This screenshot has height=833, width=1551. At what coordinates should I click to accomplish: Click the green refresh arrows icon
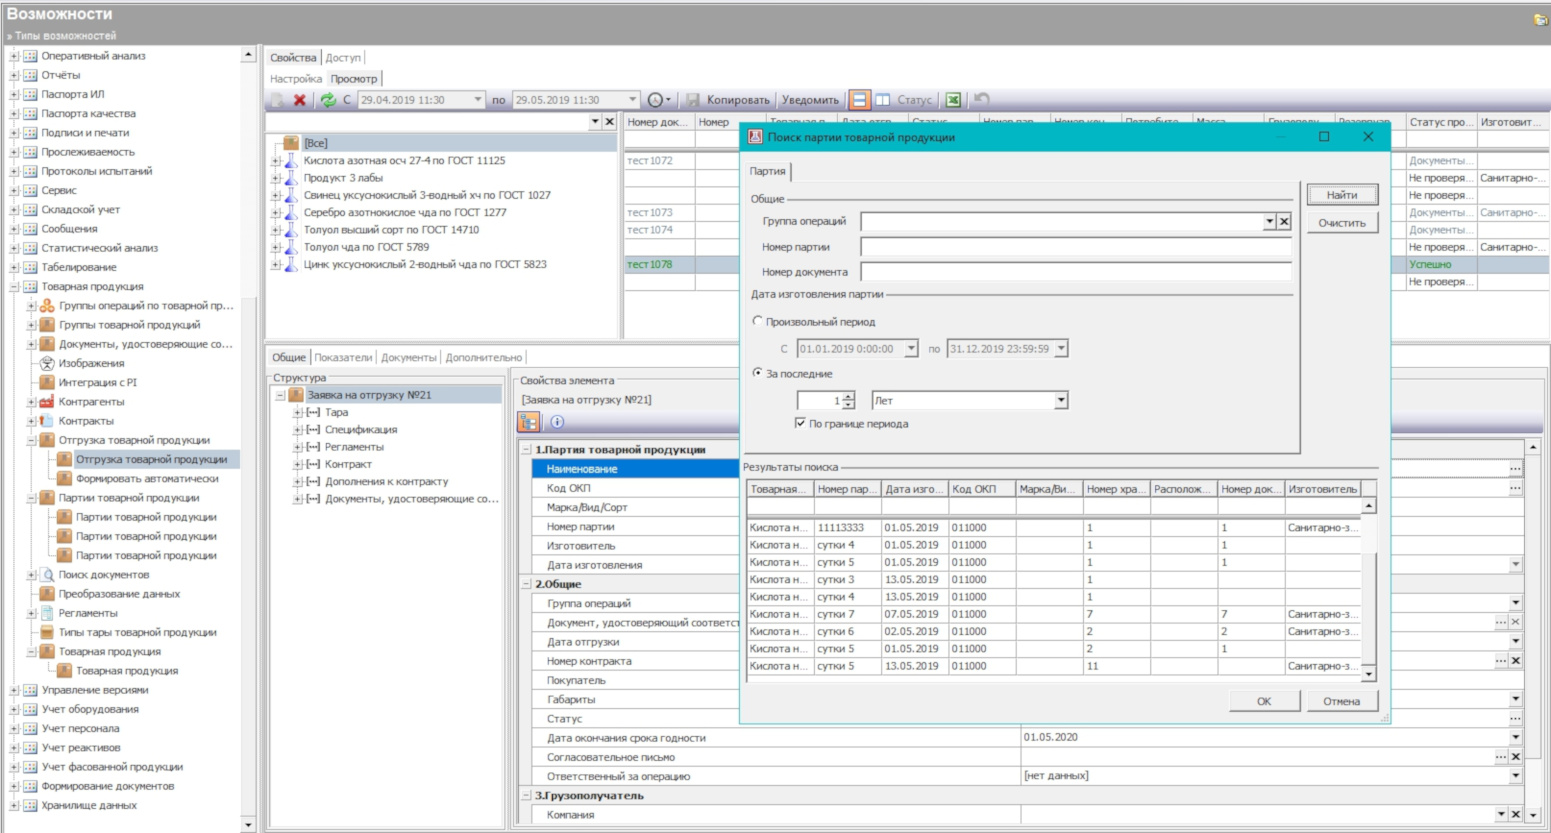point(327,100)
